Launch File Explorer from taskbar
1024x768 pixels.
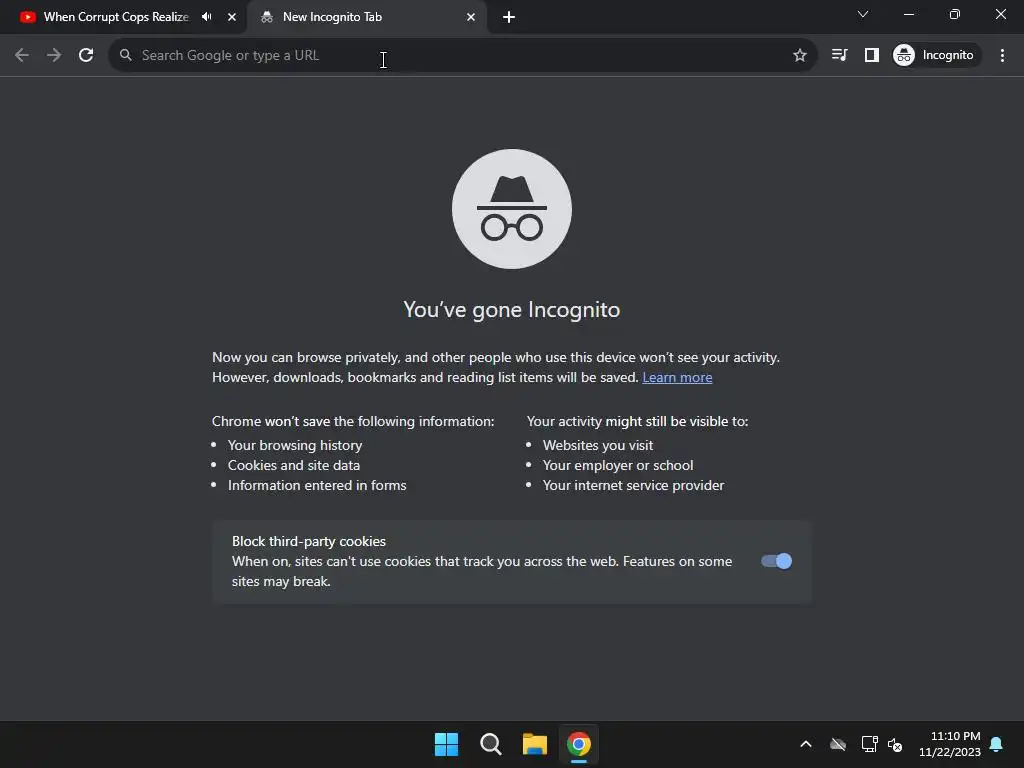pos(535,744)
